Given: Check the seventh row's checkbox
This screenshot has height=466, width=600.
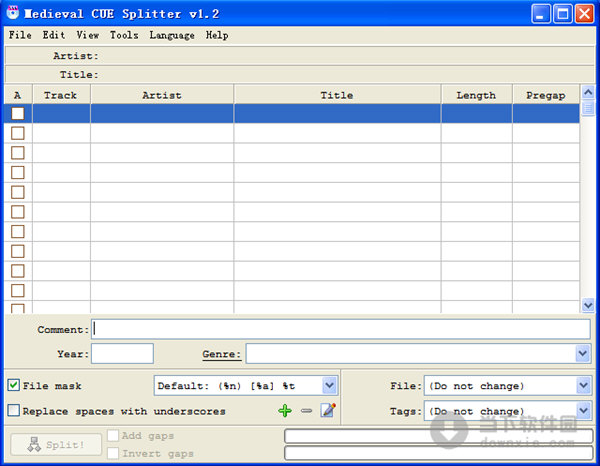Looking at the screenshot, I should [18, 231].
